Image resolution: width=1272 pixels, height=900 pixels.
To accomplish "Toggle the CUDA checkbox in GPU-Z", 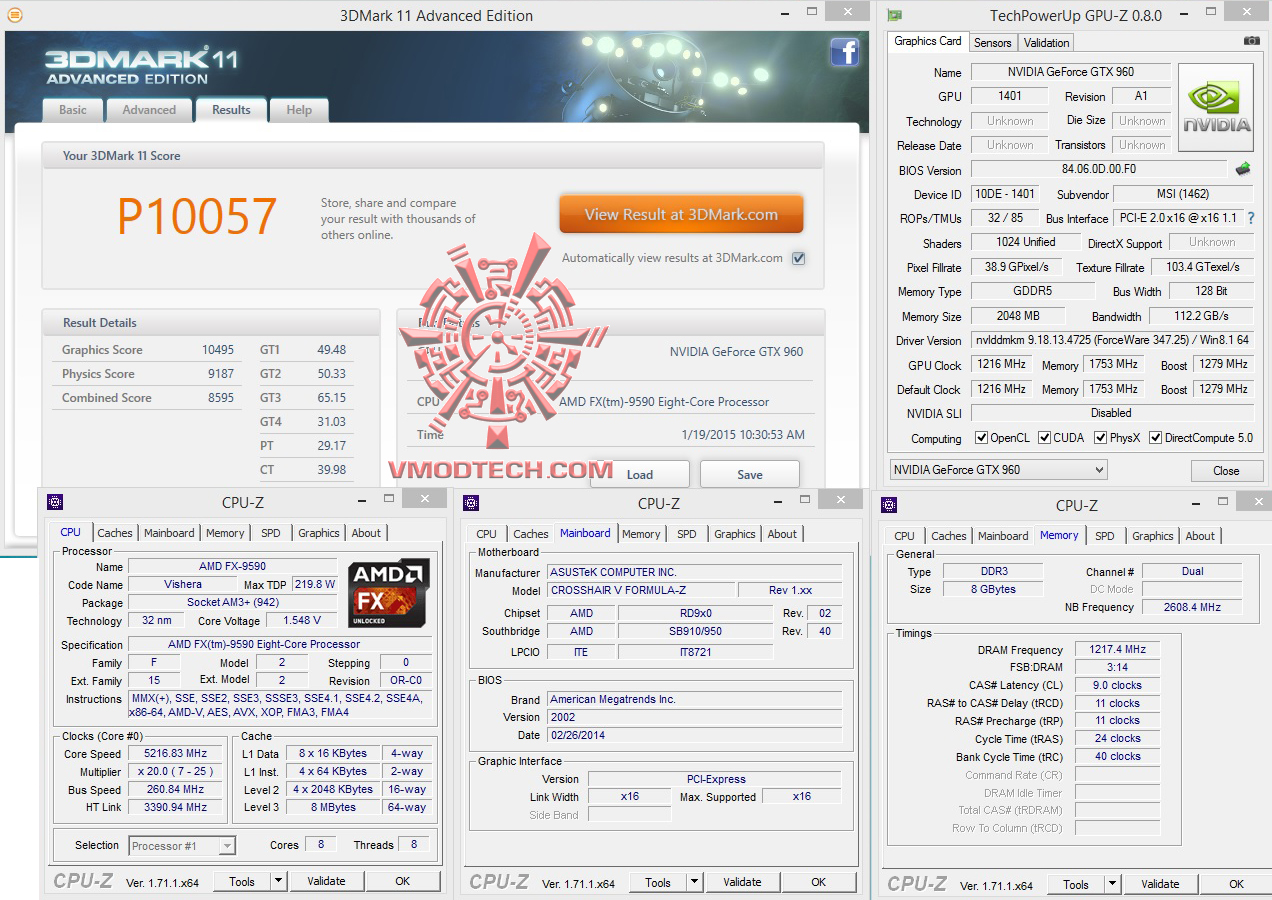I will [x=1044, y=438].
